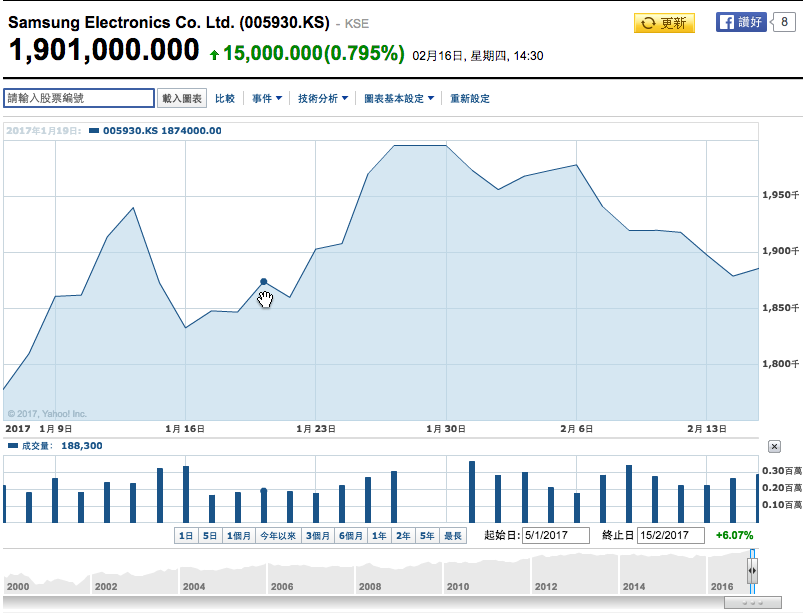Expand the 技術分析 technical analysis dropdown

pos(323,98)
